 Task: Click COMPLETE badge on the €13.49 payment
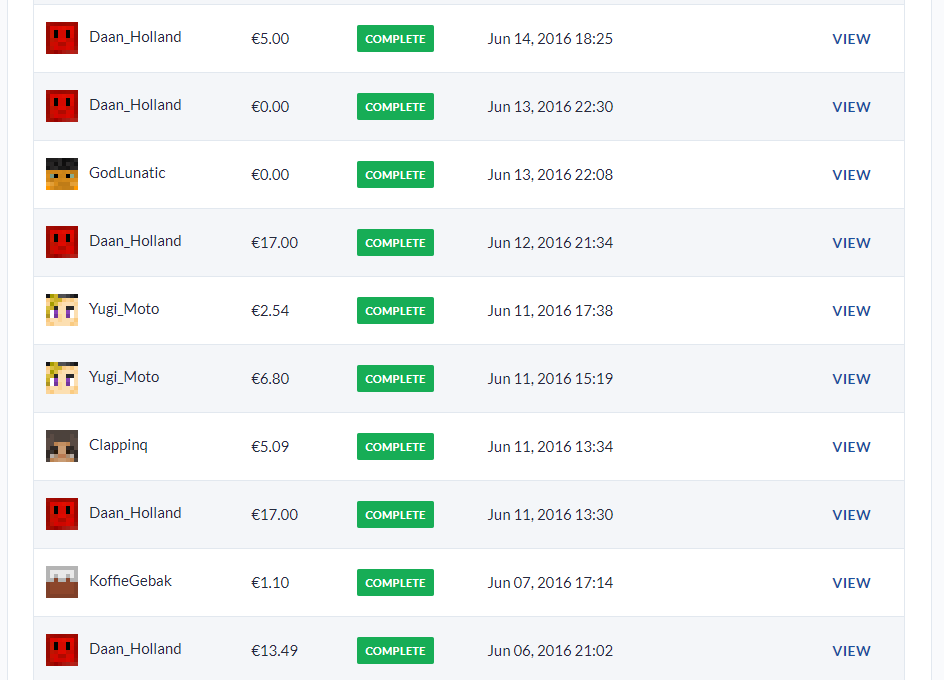(x=395, y=651)
